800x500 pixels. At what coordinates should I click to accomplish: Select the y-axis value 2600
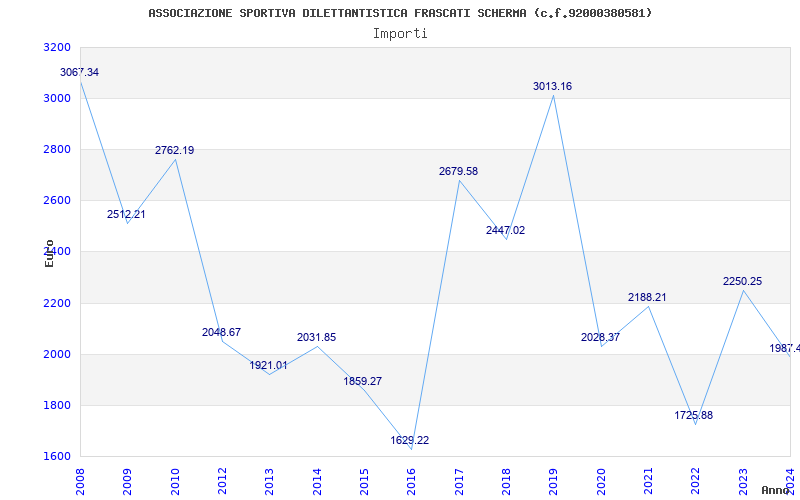point(57,201)
